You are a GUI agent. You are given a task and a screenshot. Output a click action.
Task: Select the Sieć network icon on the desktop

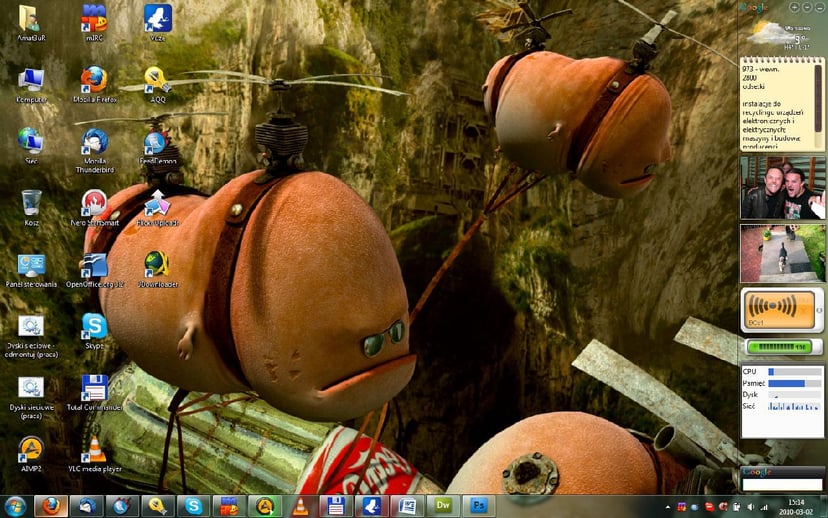tap(31, 146)
